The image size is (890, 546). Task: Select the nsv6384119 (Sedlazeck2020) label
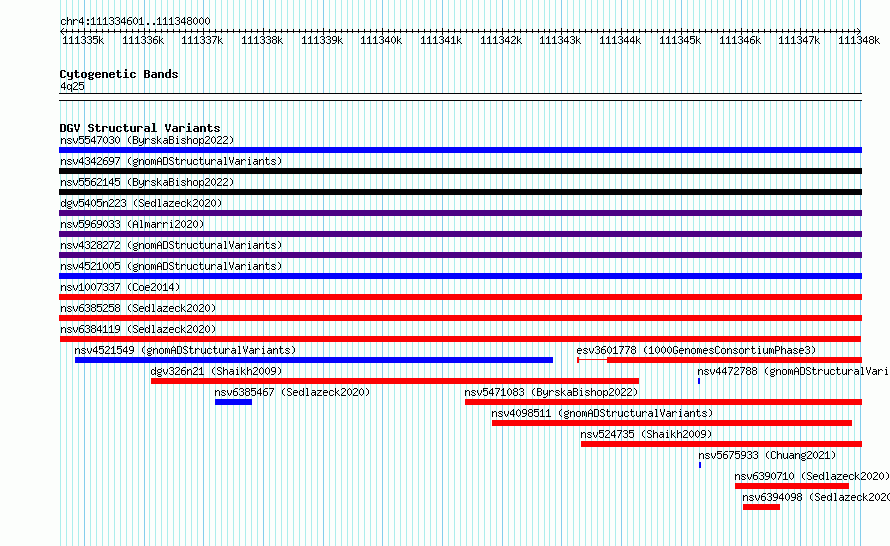[138, 329]
